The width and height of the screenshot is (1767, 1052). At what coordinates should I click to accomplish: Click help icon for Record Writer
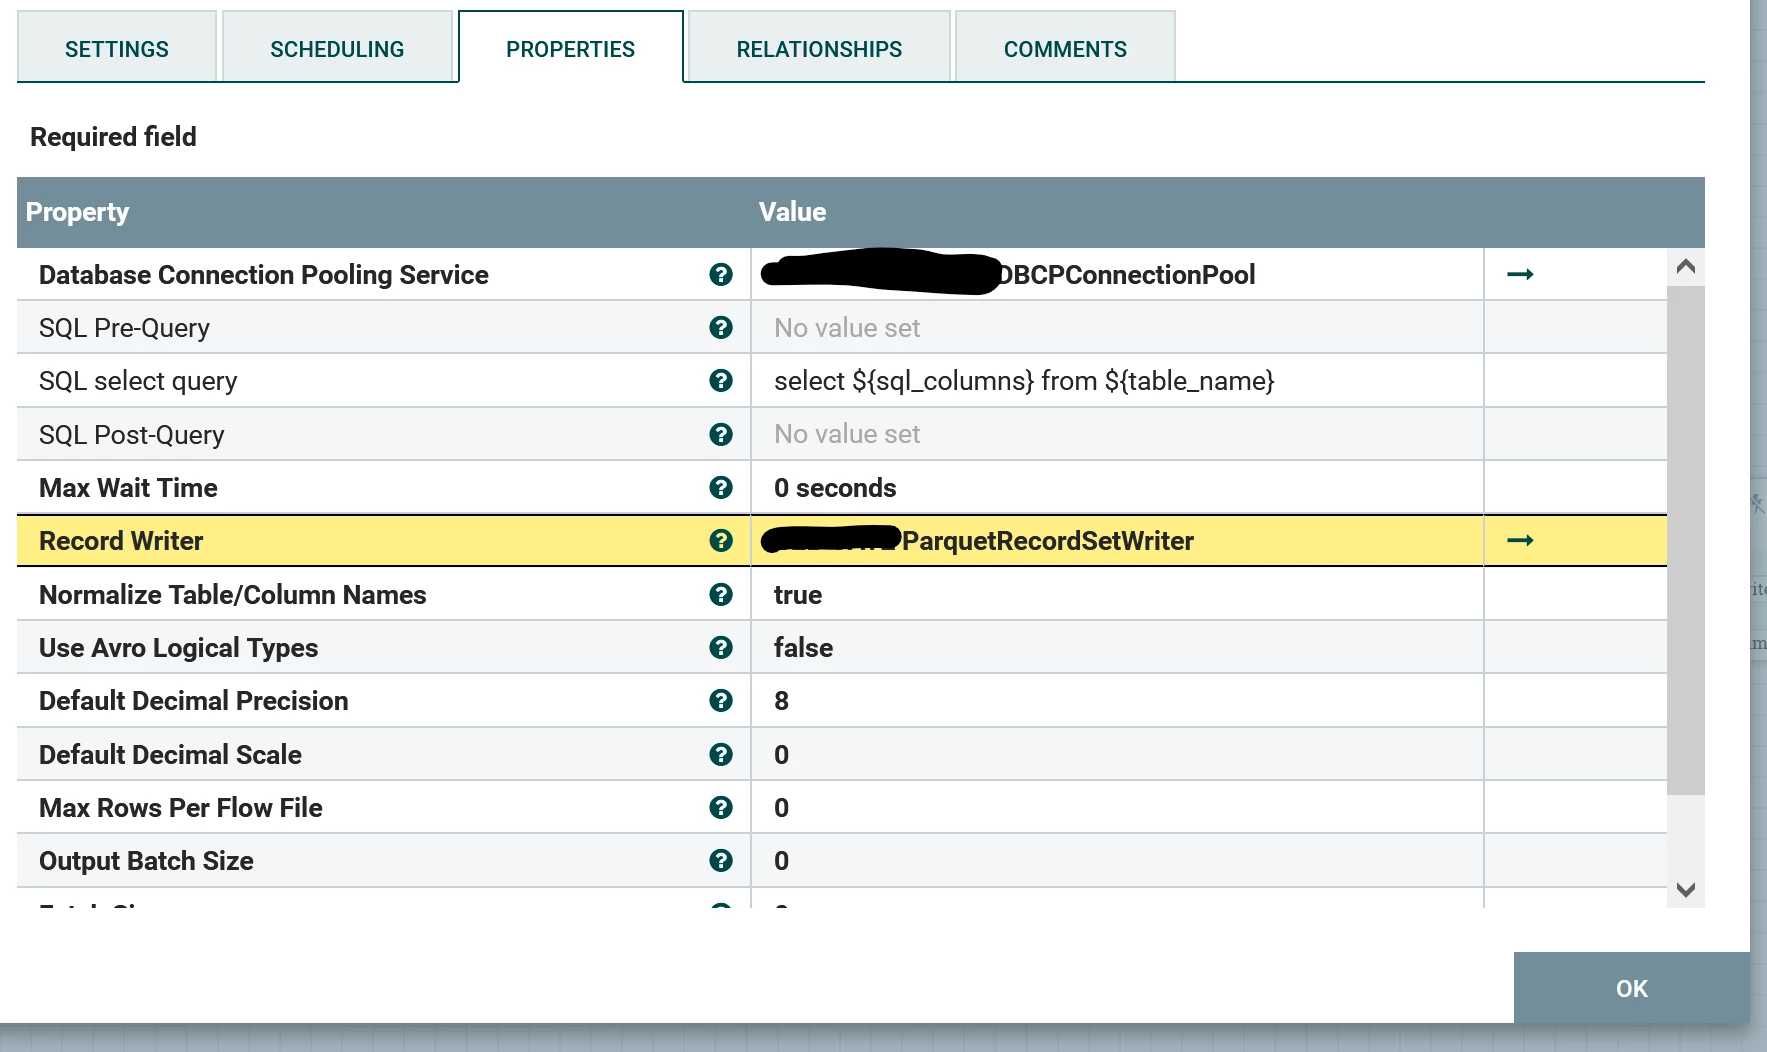720,541
